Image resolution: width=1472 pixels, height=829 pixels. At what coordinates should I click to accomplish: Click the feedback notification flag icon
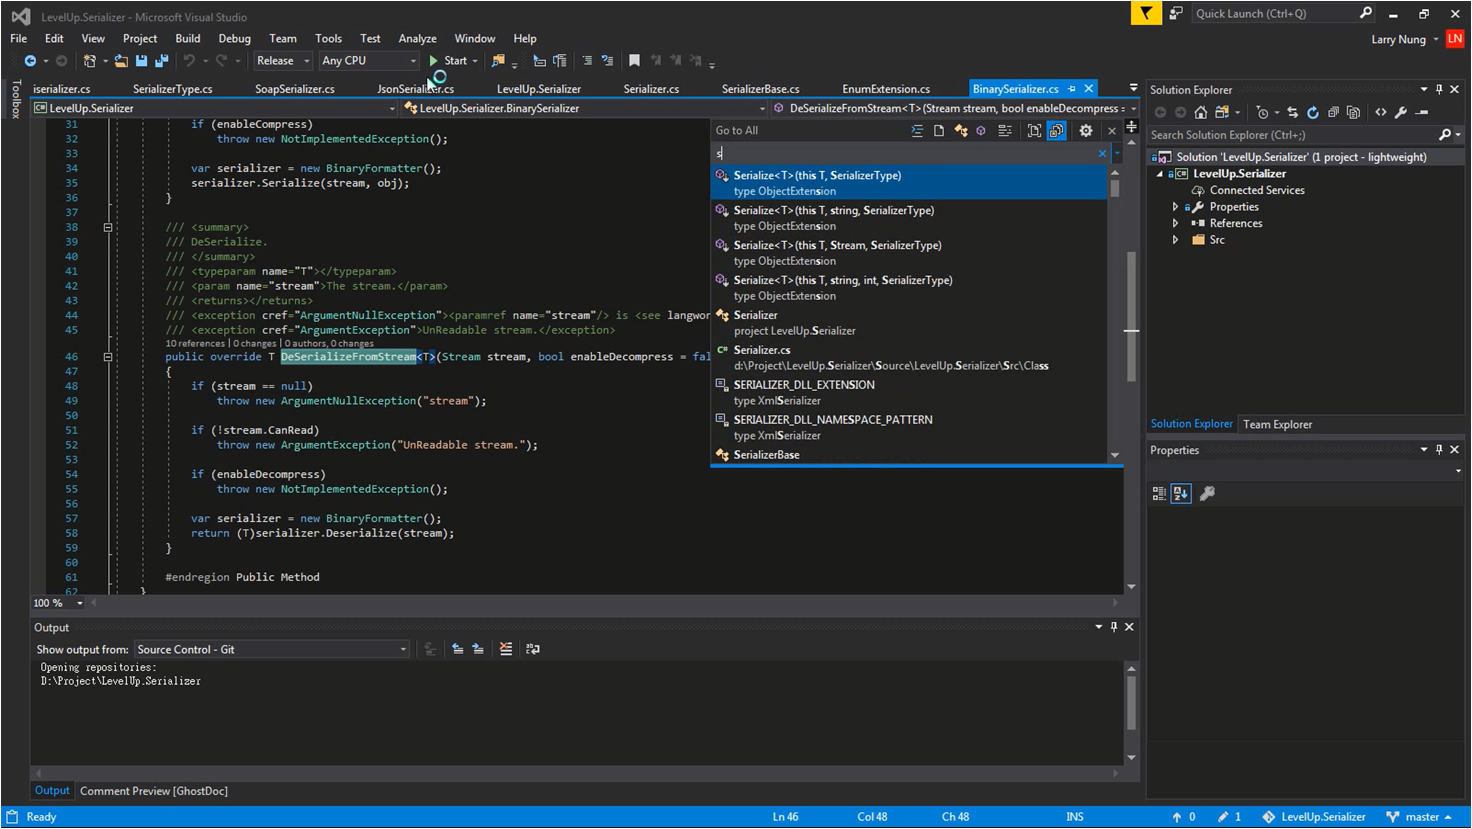click(x=1146, y=13)
